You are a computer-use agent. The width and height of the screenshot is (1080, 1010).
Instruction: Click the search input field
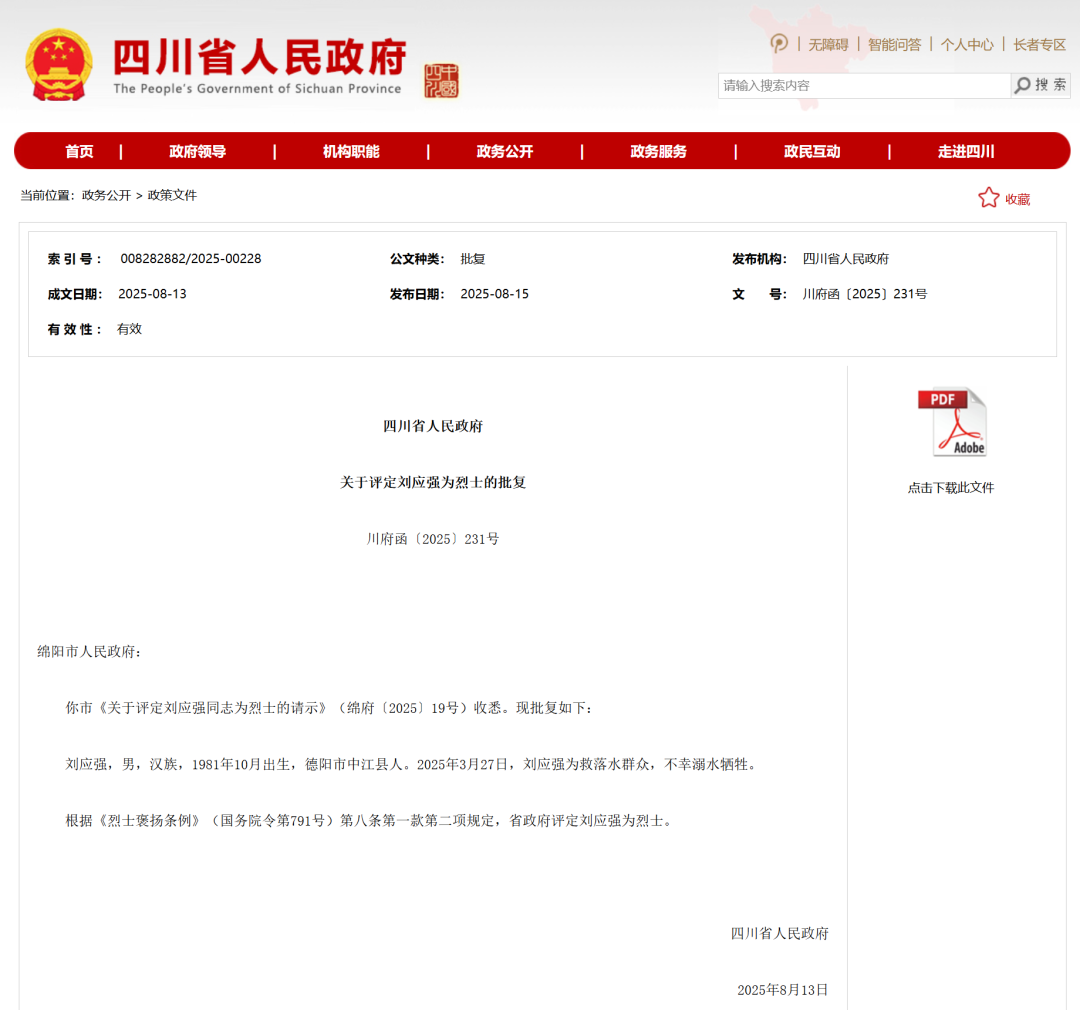(863, 85)
